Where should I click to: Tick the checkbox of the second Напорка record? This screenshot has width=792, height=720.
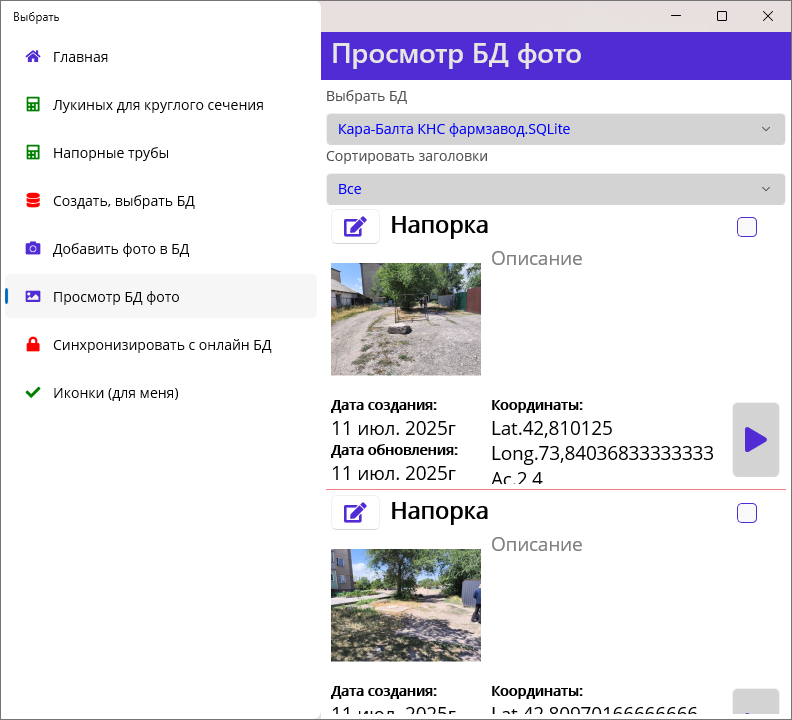pyautogui.click(x=746, y=513)
